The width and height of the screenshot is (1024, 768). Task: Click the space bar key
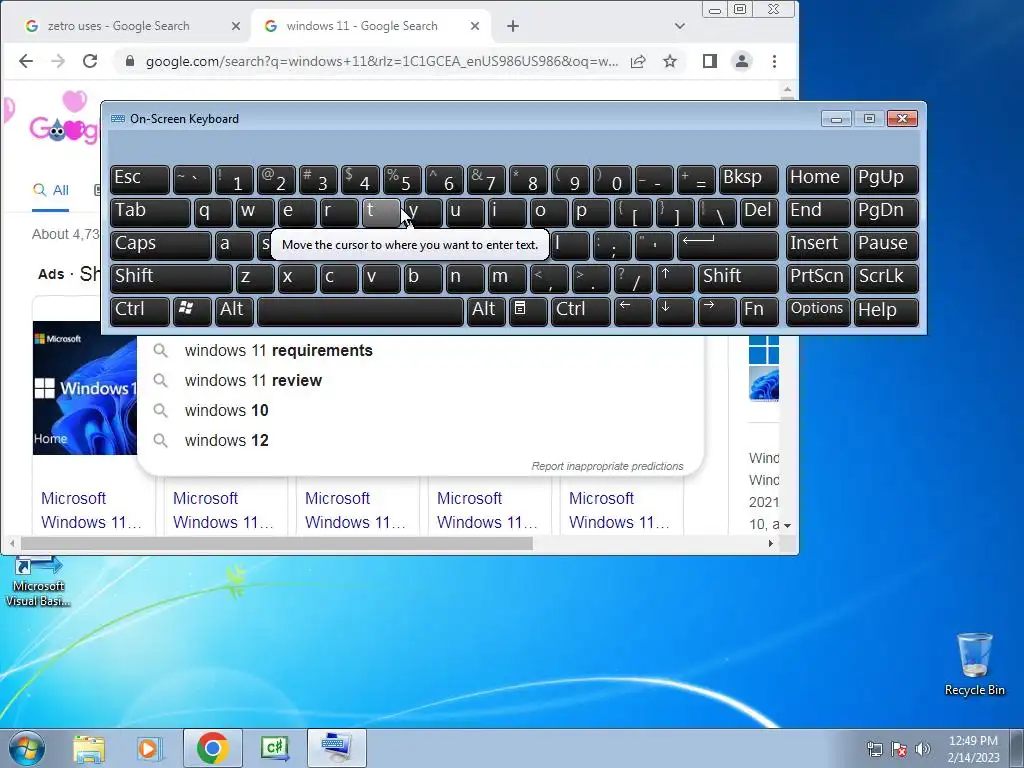pyautogui.click(x=360, y=311)
